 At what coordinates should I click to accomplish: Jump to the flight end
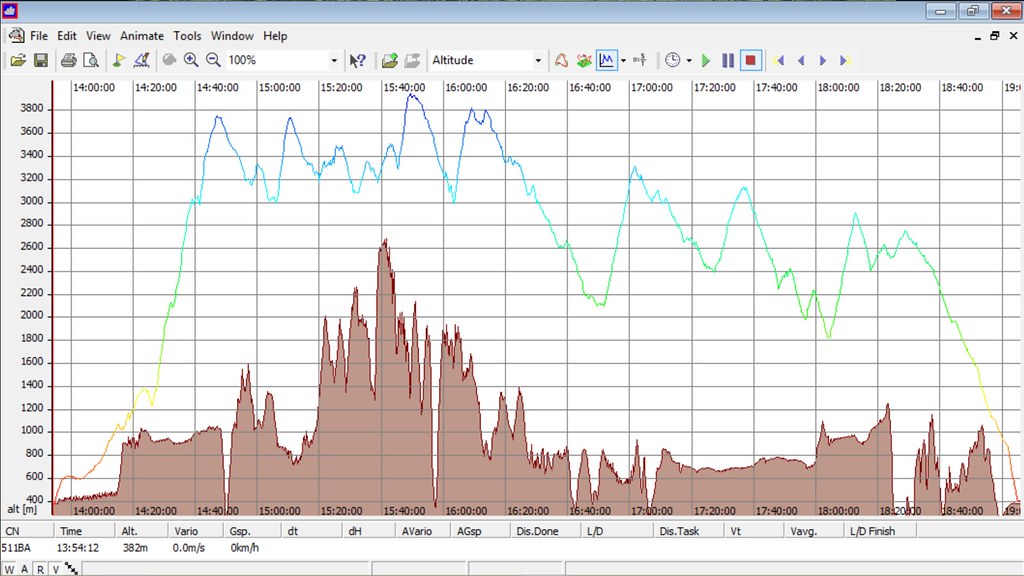[x=845, y=61]
